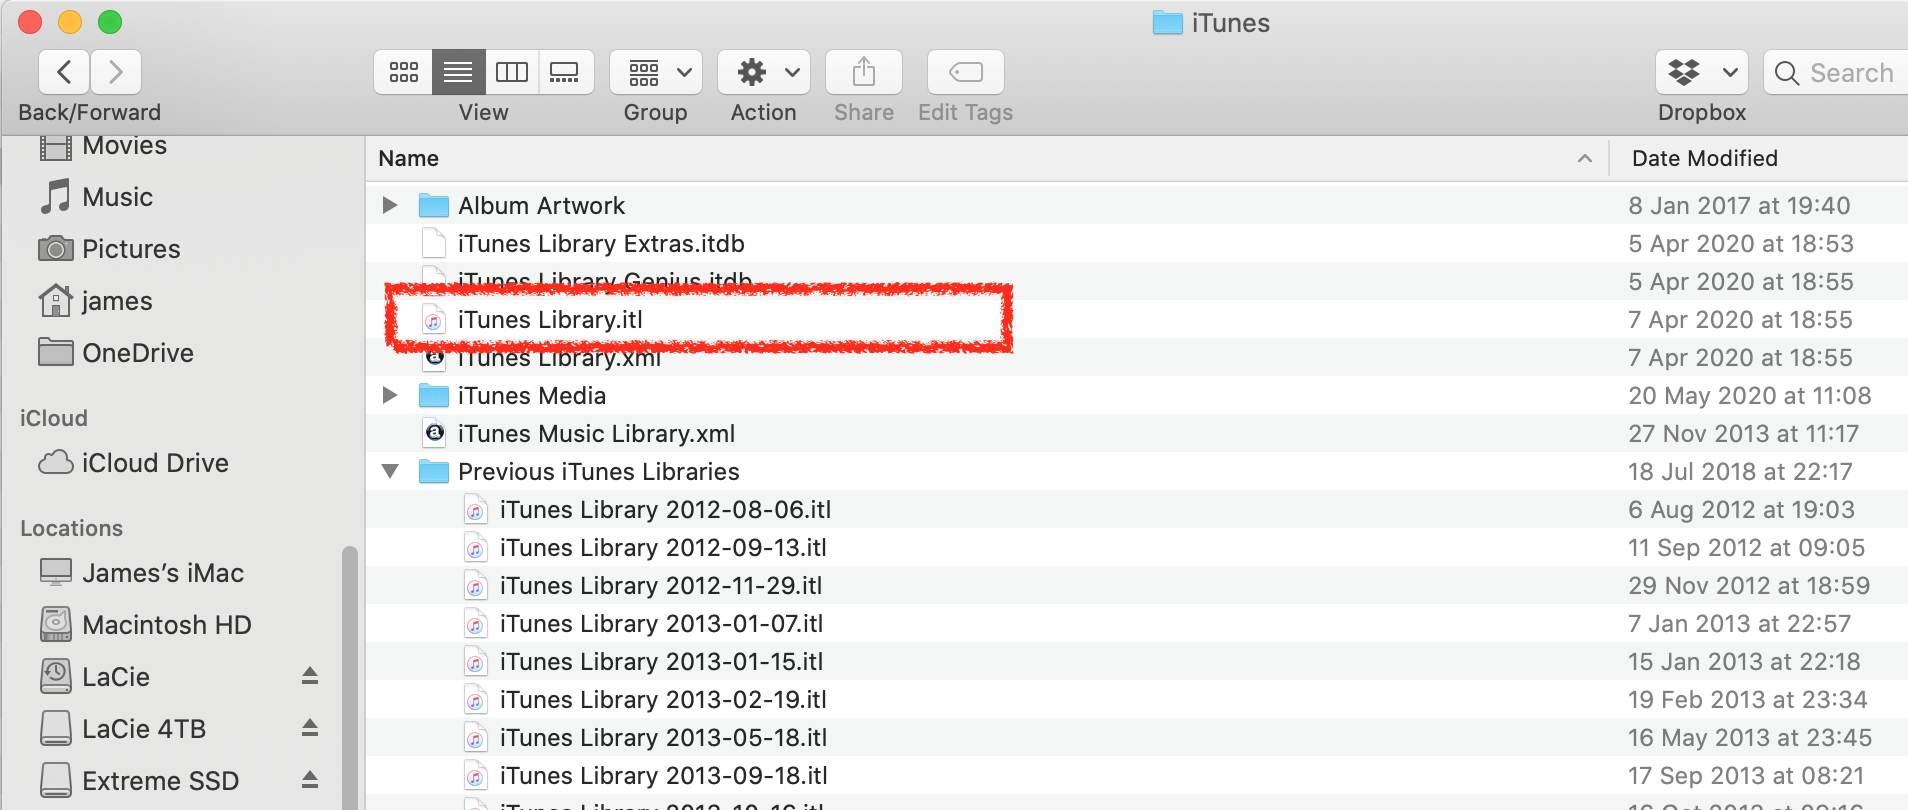
Task: Select the Album Artwork folder
Action: point(541,205)
